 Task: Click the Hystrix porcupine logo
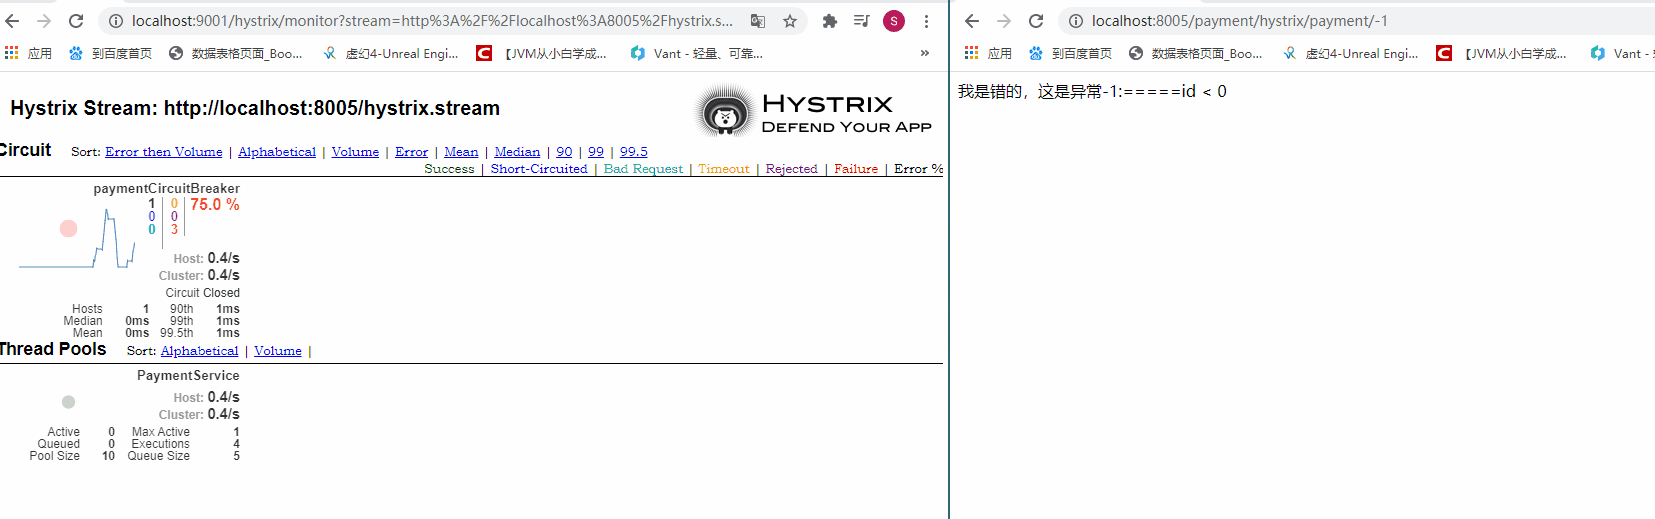(x=725, y=112)
